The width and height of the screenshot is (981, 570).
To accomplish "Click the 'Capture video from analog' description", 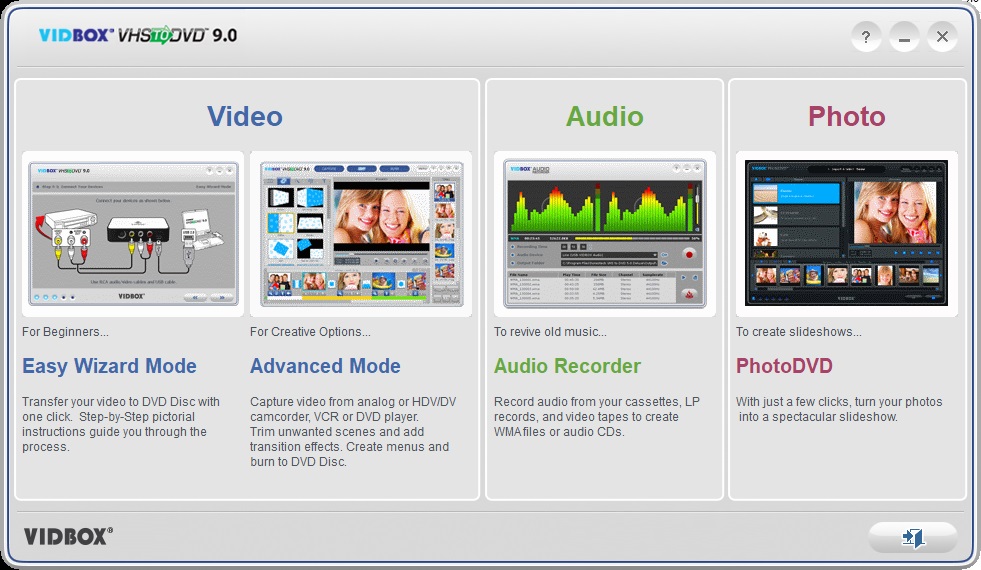I will [x=353, y=432].
